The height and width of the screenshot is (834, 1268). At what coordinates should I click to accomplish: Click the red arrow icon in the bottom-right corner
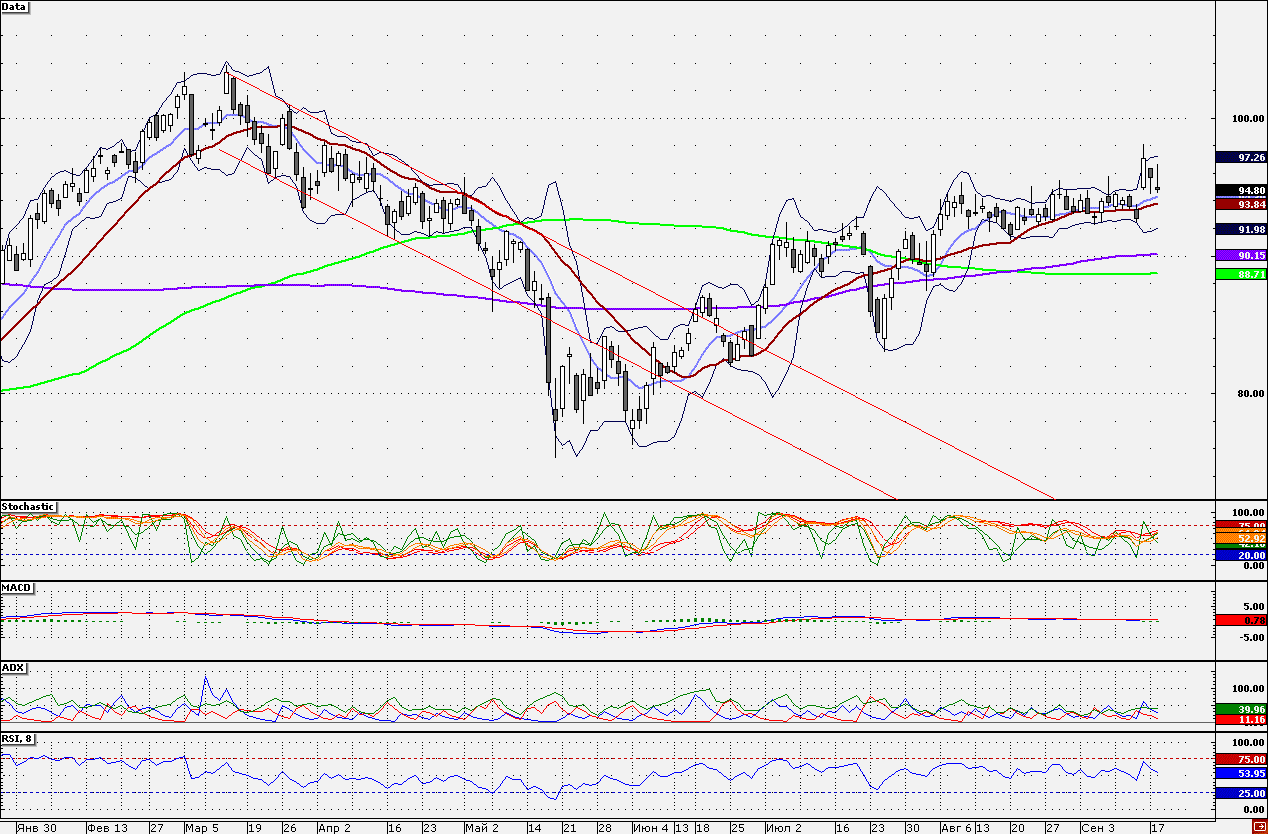coord(1258,827)
